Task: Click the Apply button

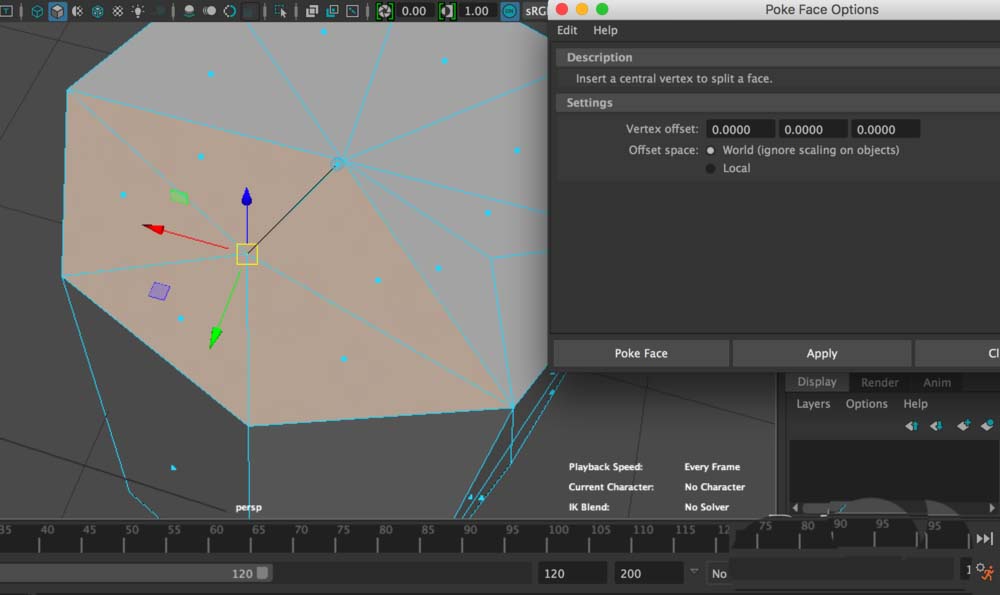Action: (x=821, y=353)
